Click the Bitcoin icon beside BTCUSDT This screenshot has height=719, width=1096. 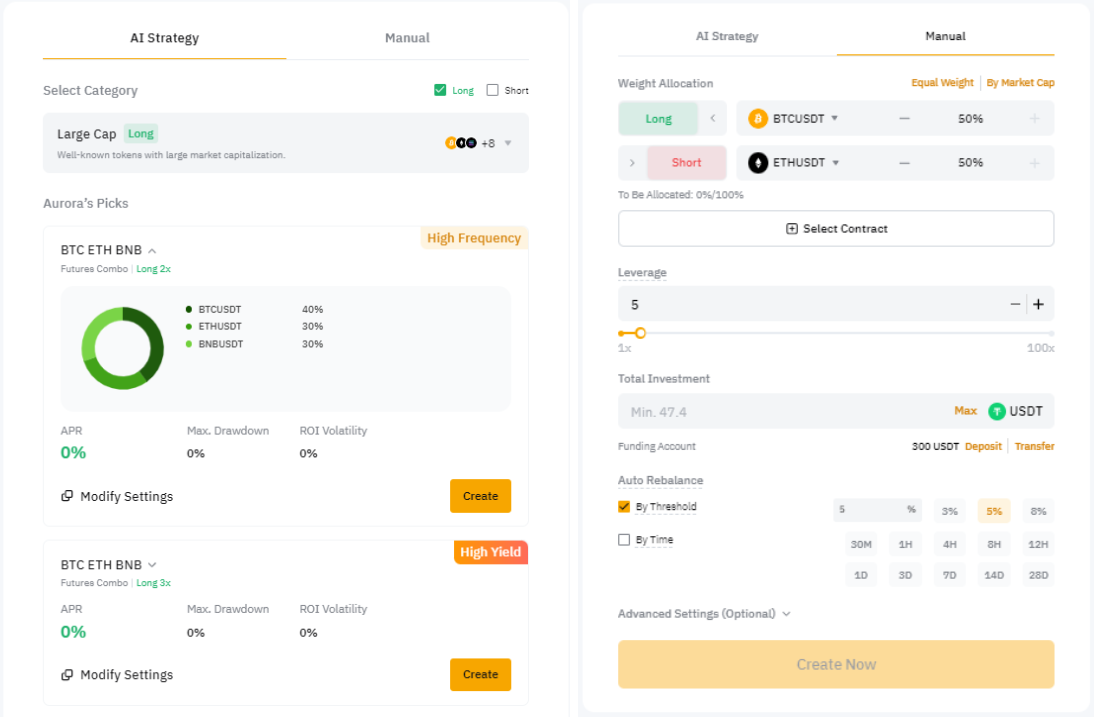pyautogui.click(x=758, y=119)
